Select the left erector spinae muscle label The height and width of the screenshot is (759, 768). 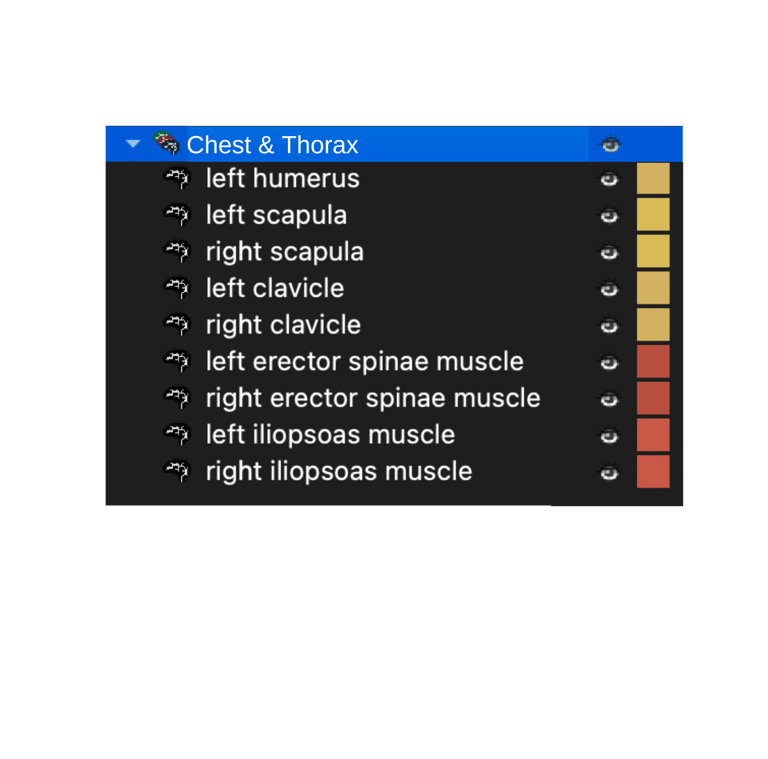tap(364, 361)
